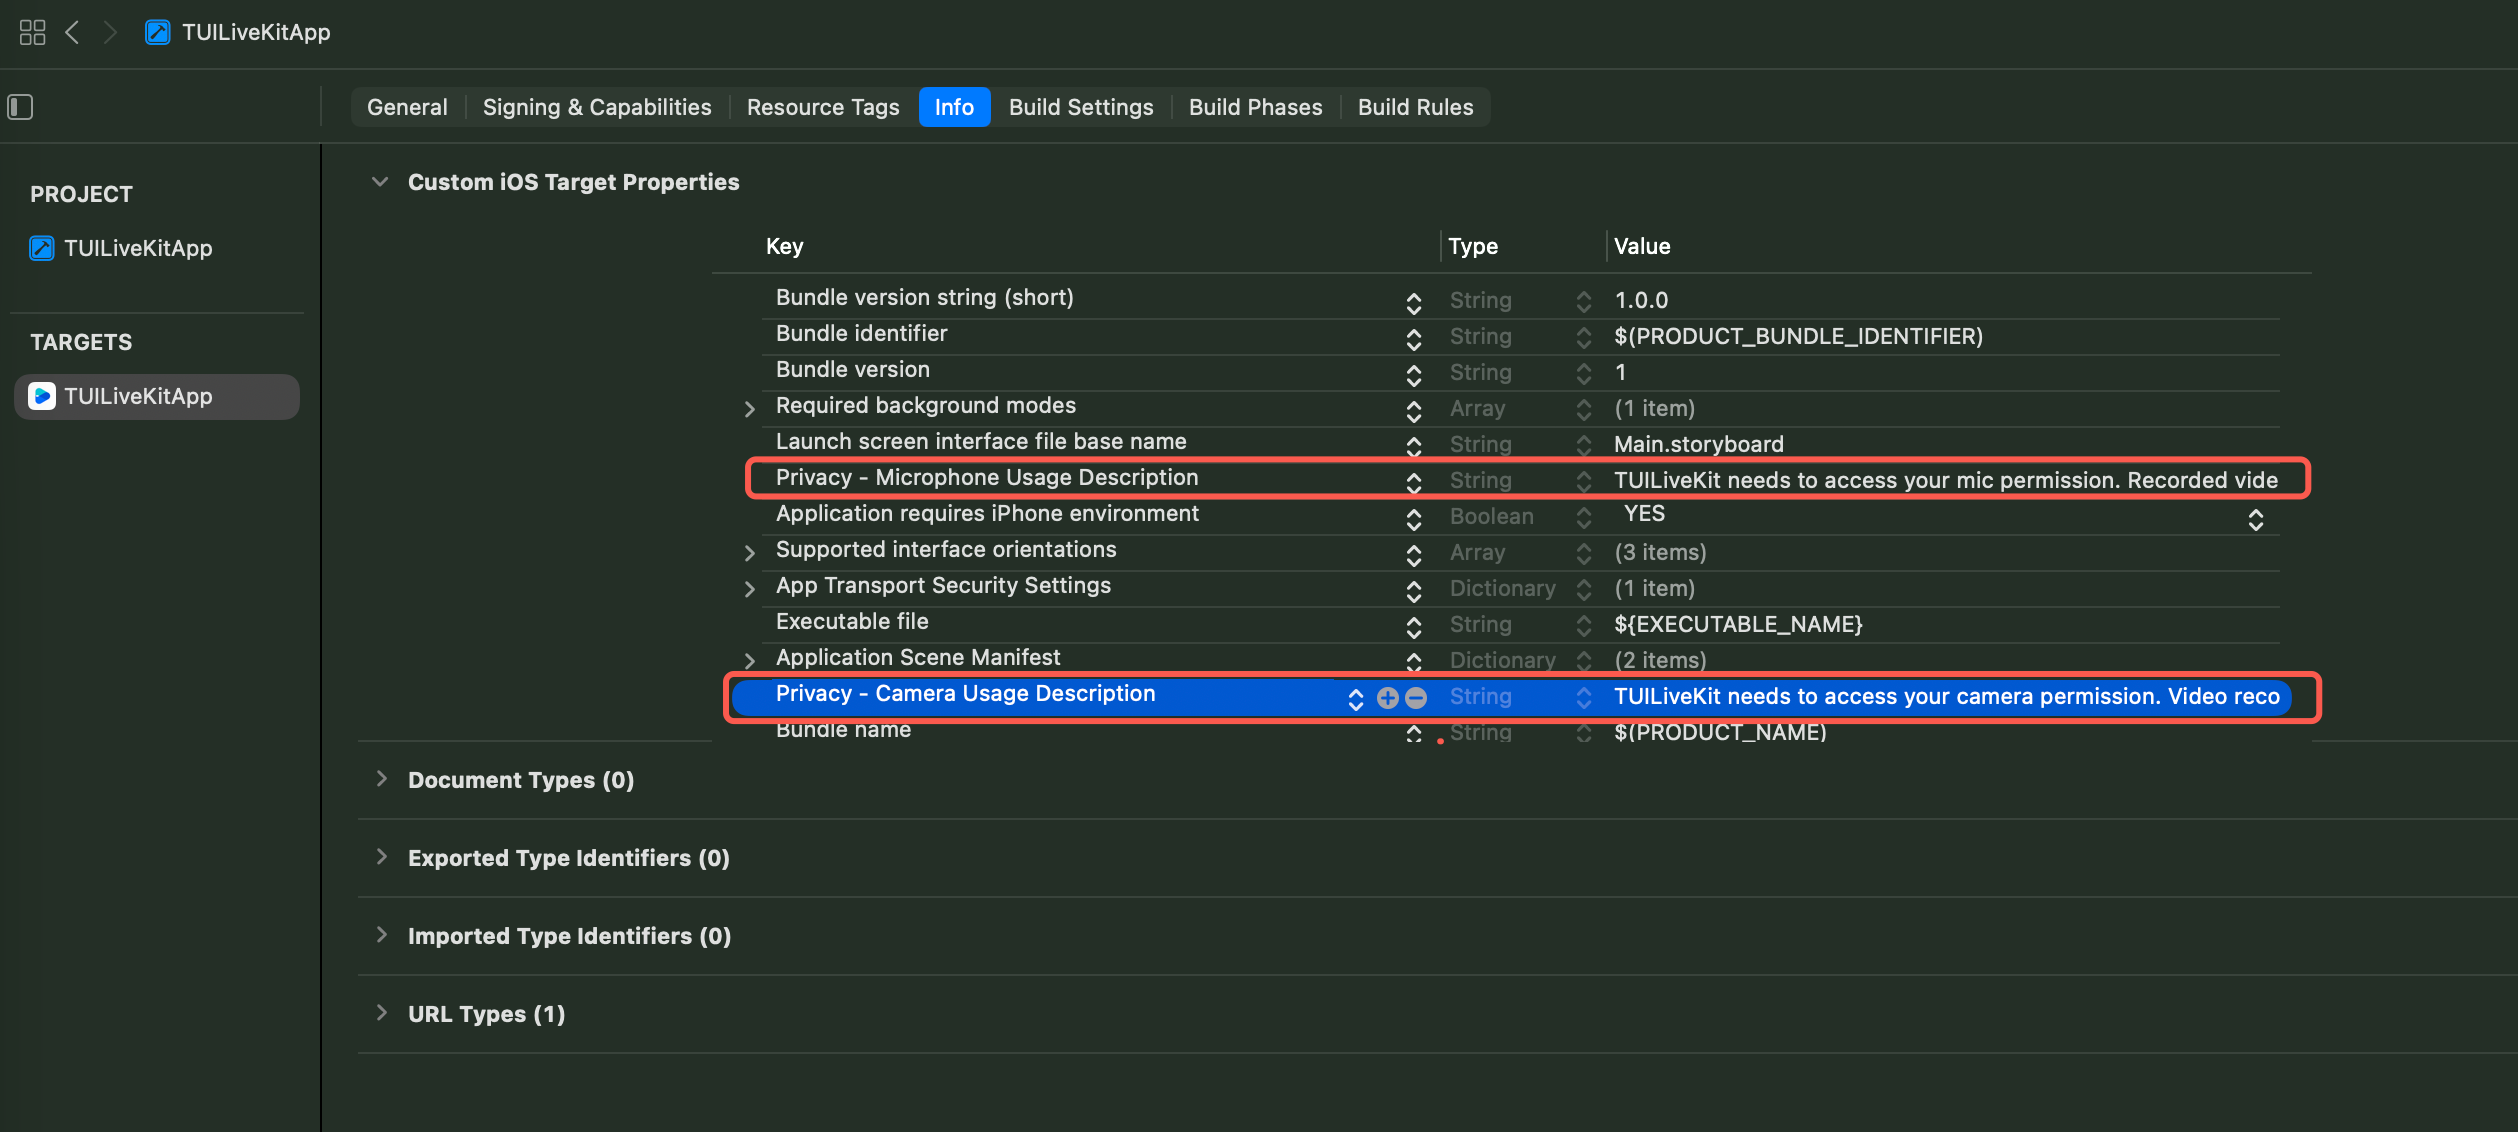The width and height of the screenshot is (2518, 1132).
Task: Collapse the Custom iOS Target Properties section
Action: 379,182
